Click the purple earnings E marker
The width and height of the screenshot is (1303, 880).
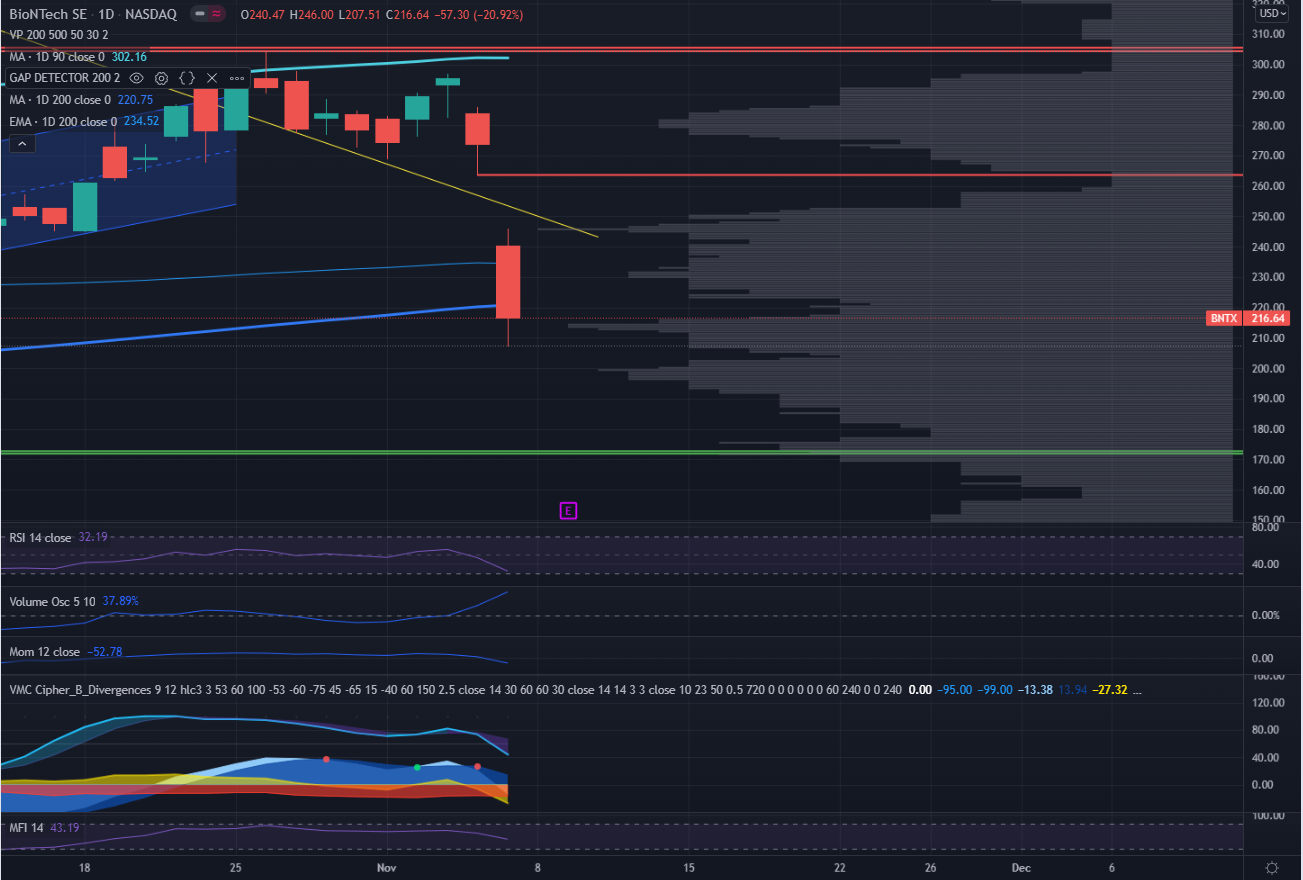tap(568, 511)
